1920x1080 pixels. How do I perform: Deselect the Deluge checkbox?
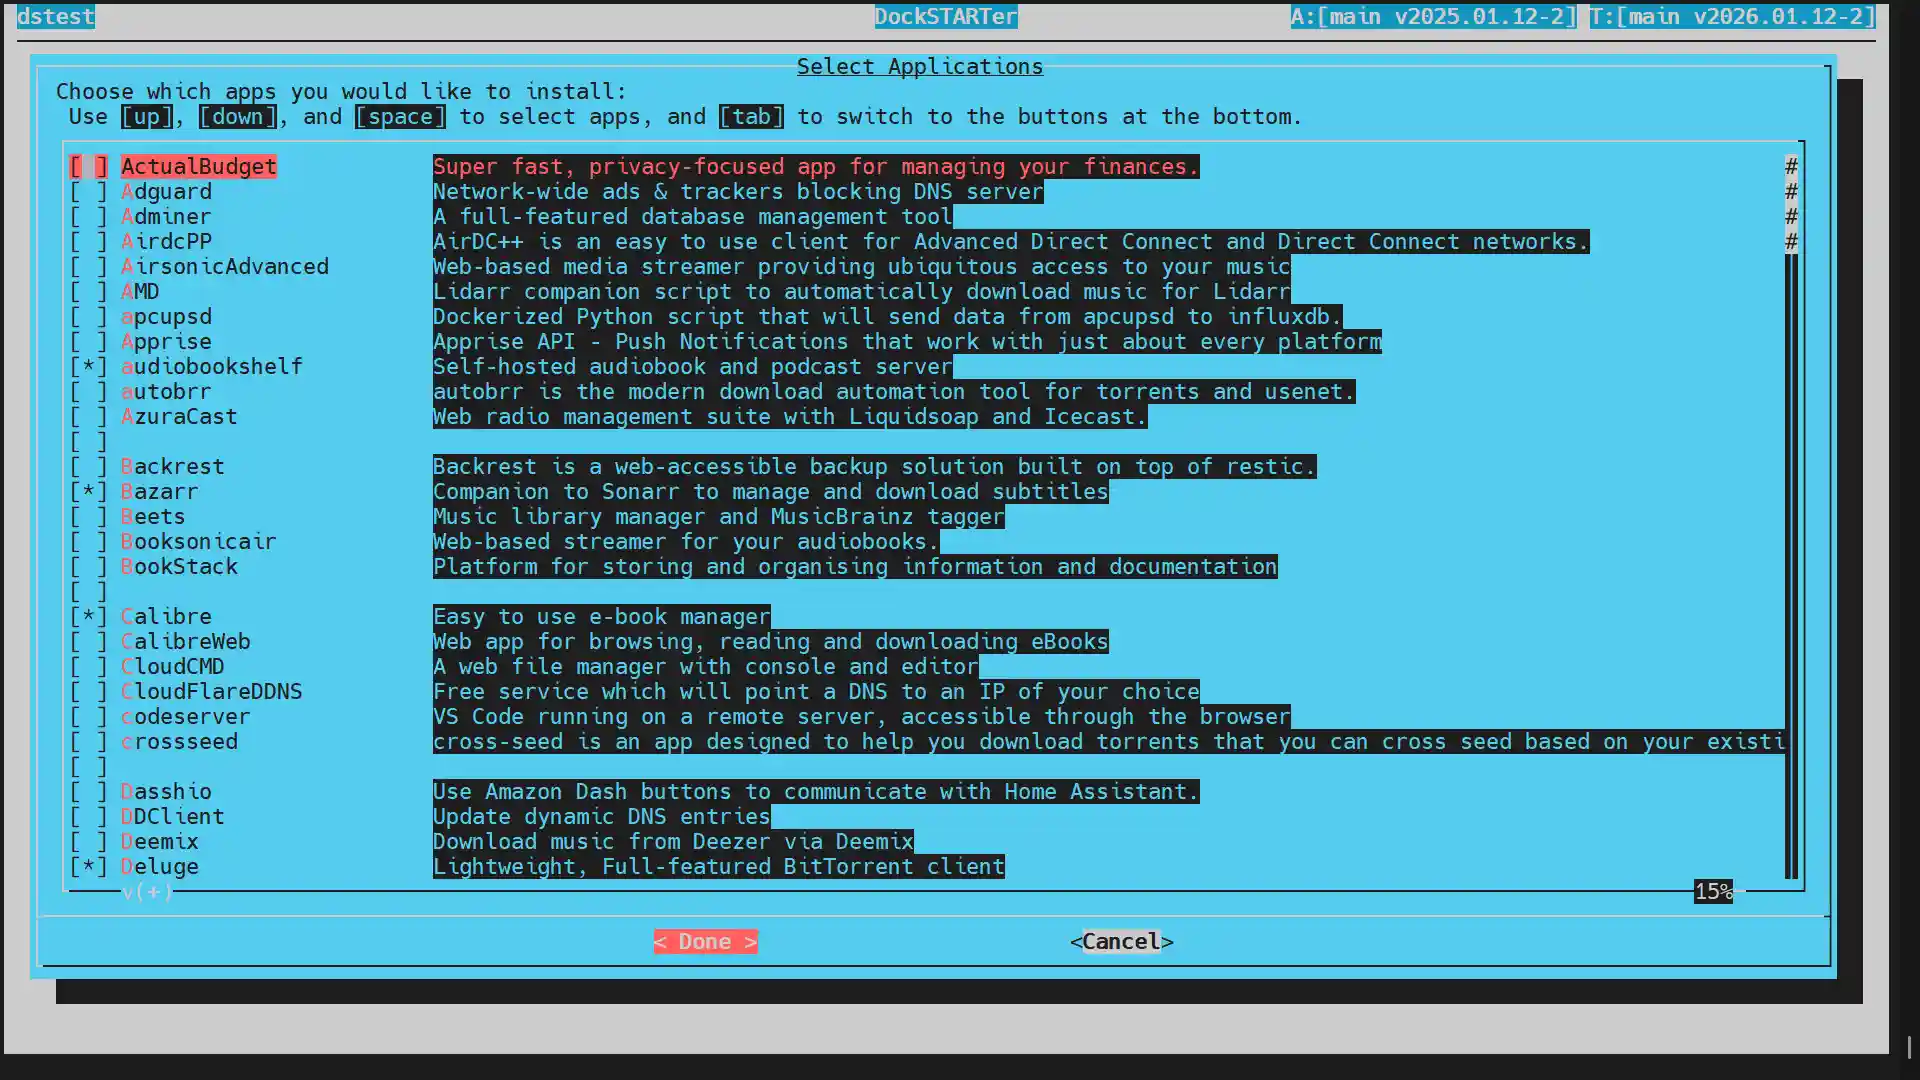click(x=88, y=867)
